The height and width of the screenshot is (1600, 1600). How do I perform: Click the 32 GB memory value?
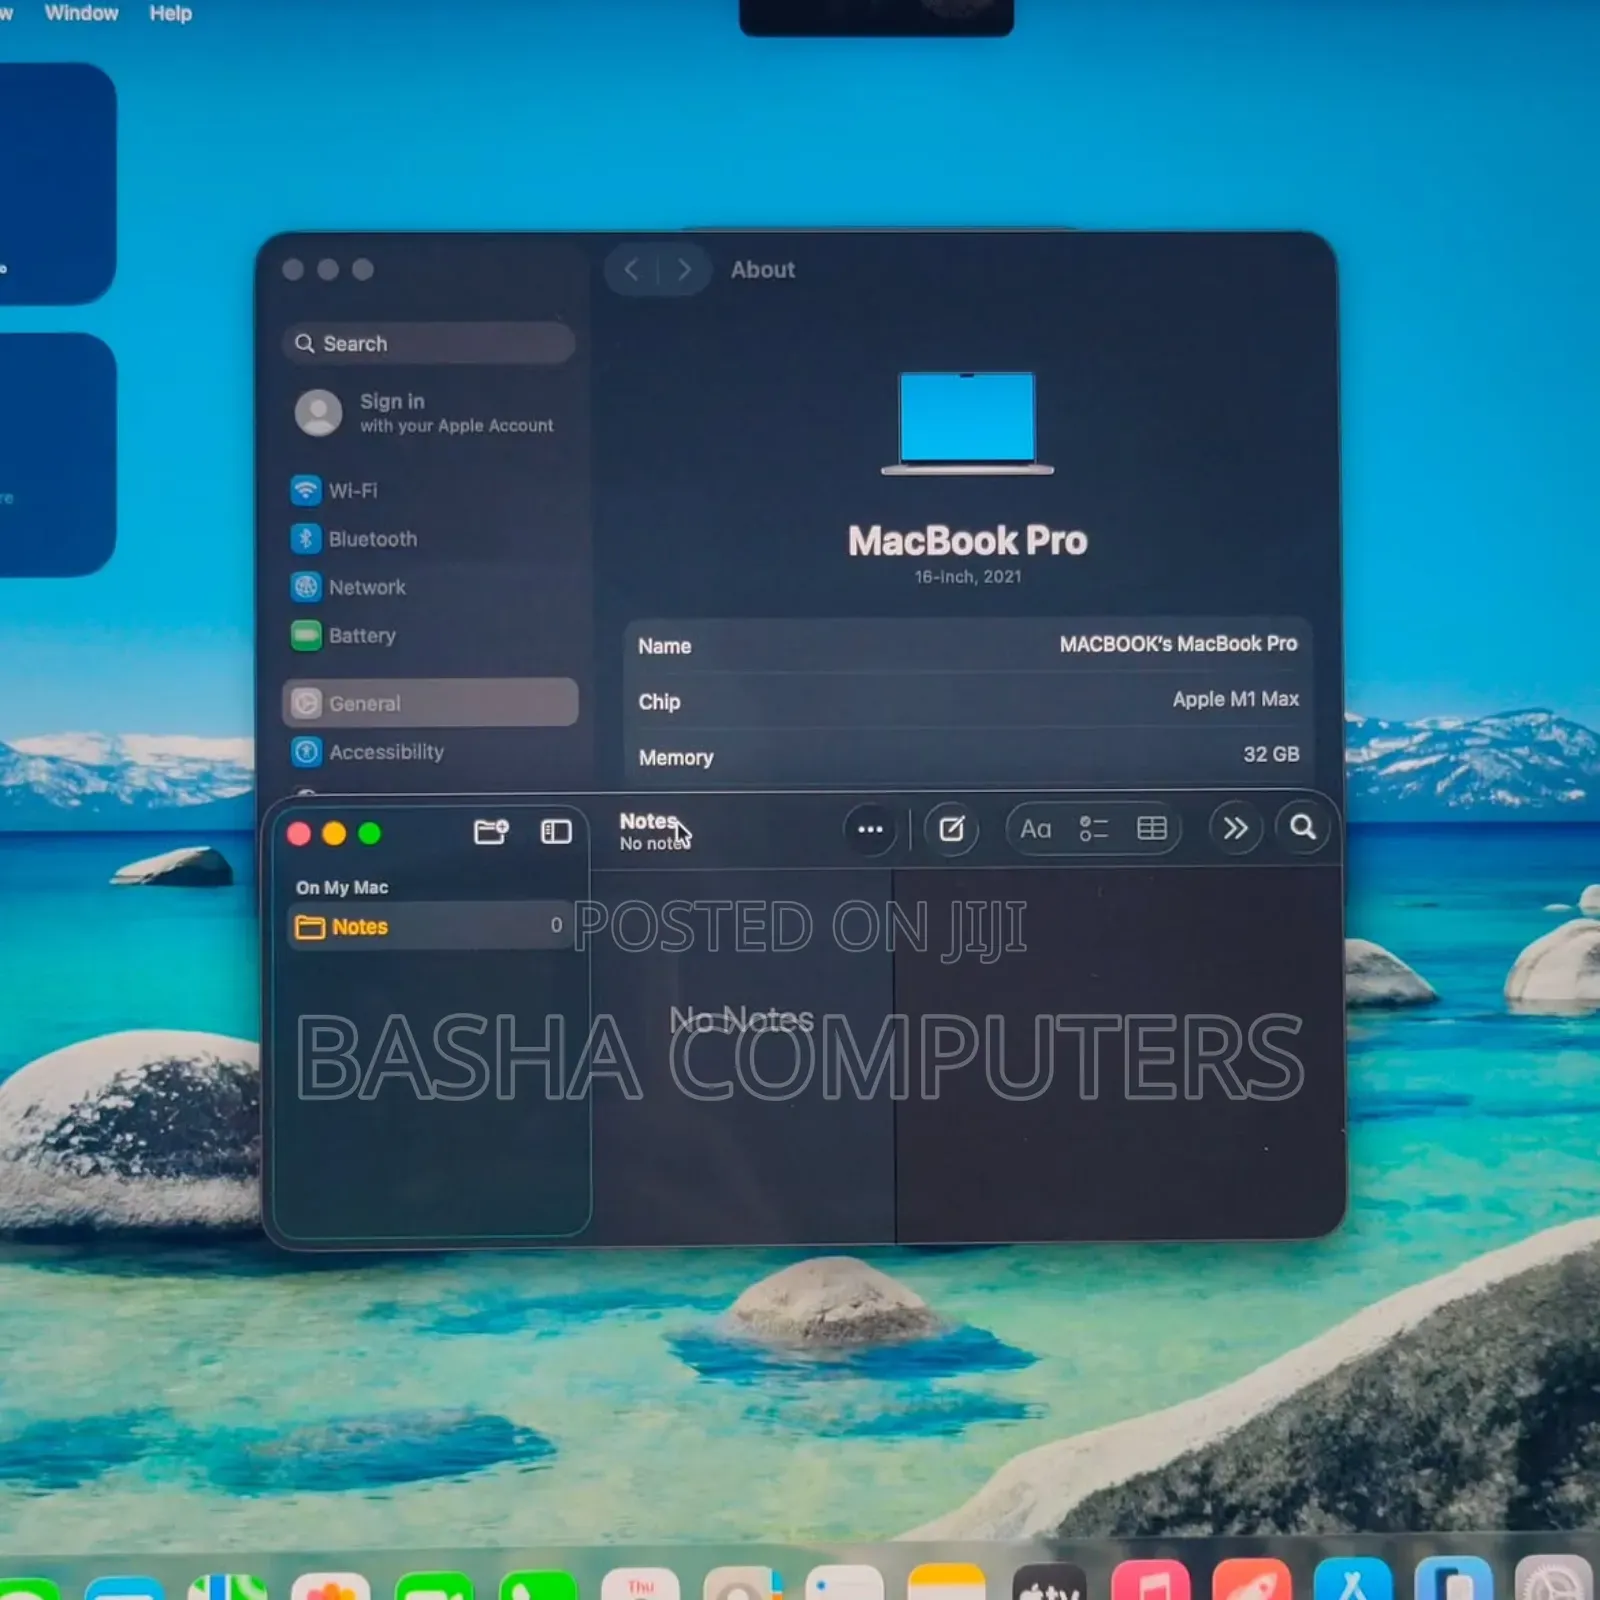click(1271, 754)
